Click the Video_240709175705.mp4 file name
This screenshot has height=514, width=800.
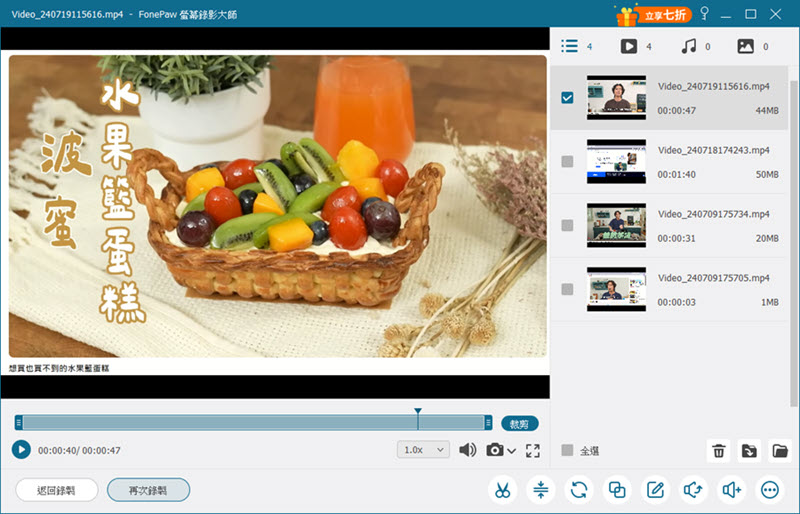tap(713, 278)
